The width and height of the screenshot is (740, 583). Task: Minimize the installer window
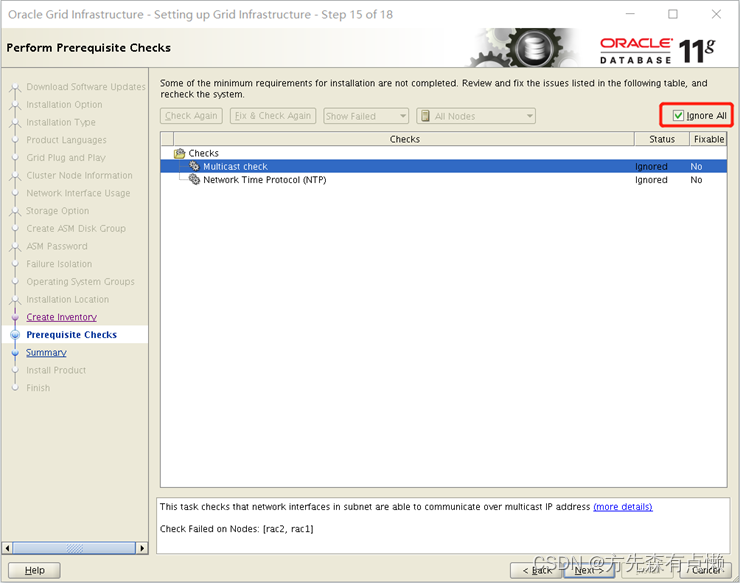click(630, 14)
